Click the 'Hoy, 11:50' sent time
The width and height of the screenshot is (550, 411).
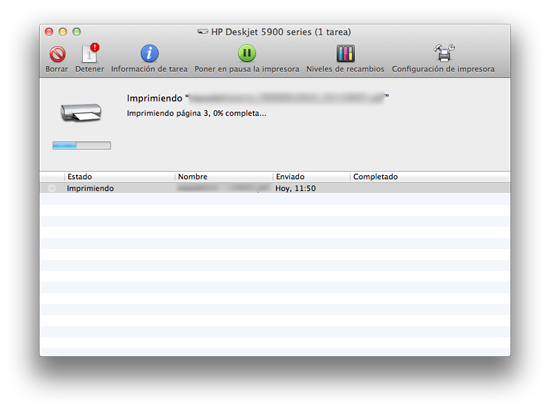click(x=295, y=188)
